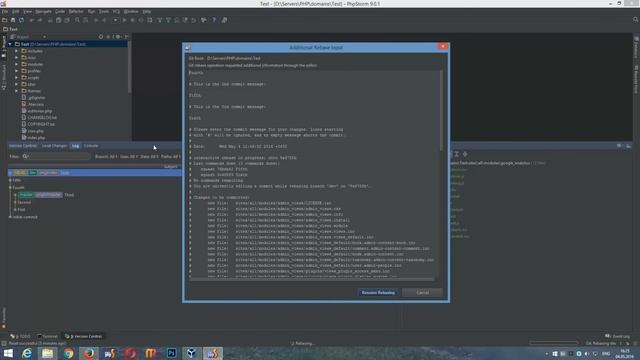
Task: Click the rebase editor horizontal scrollbar
Action: point(311,279)
